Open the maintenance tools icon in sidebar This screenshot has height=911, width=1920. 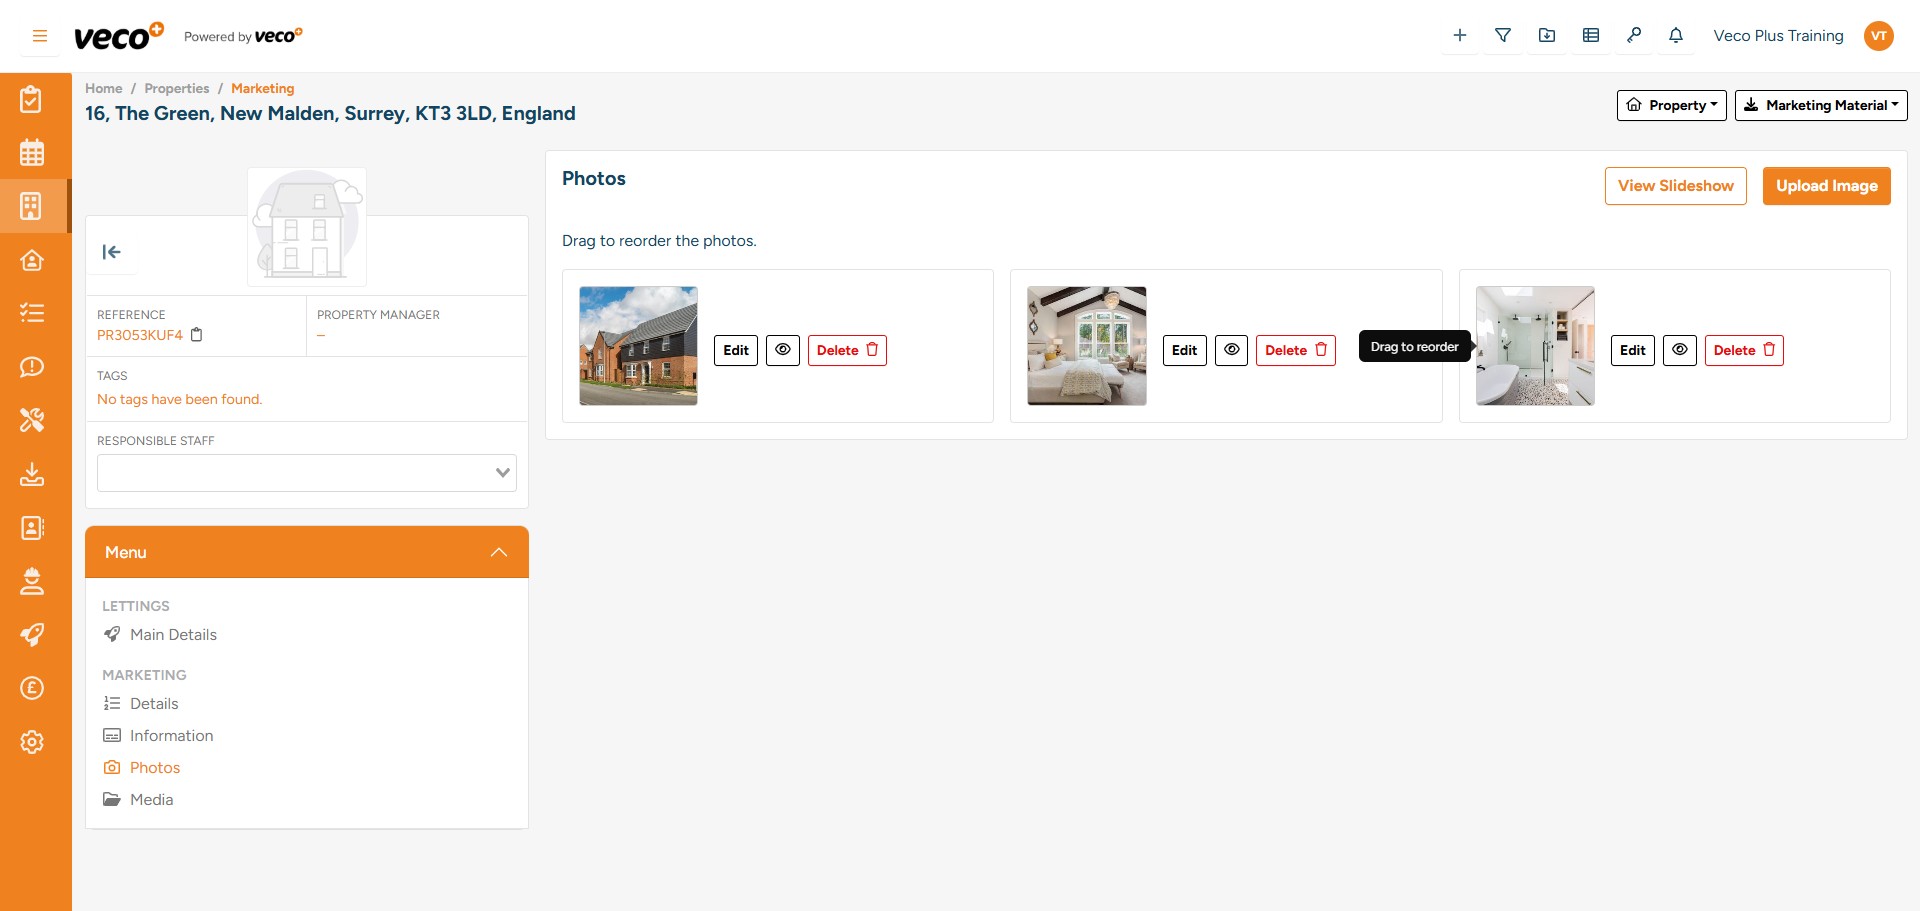(x=33, y=420)
